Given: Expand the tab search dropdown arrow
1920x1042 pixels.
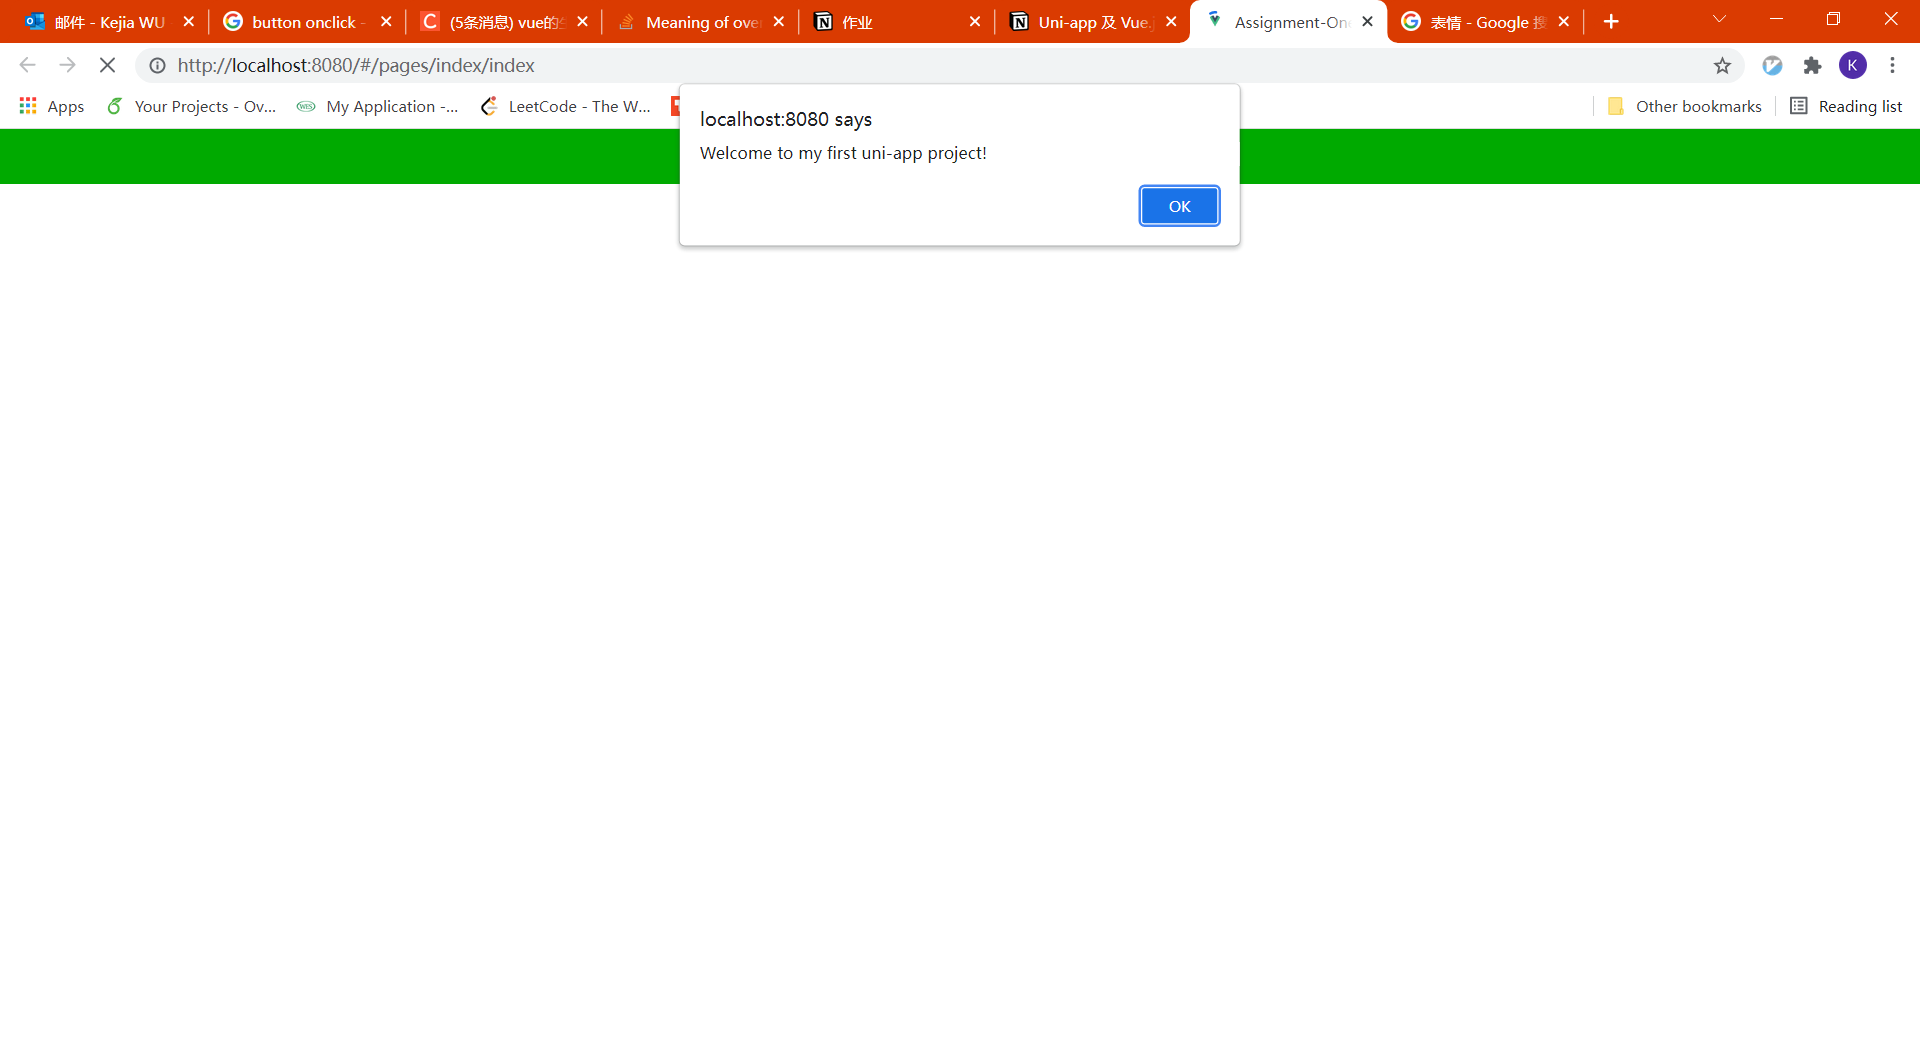Looking at the screenshot, I should tap(1719, 20).
